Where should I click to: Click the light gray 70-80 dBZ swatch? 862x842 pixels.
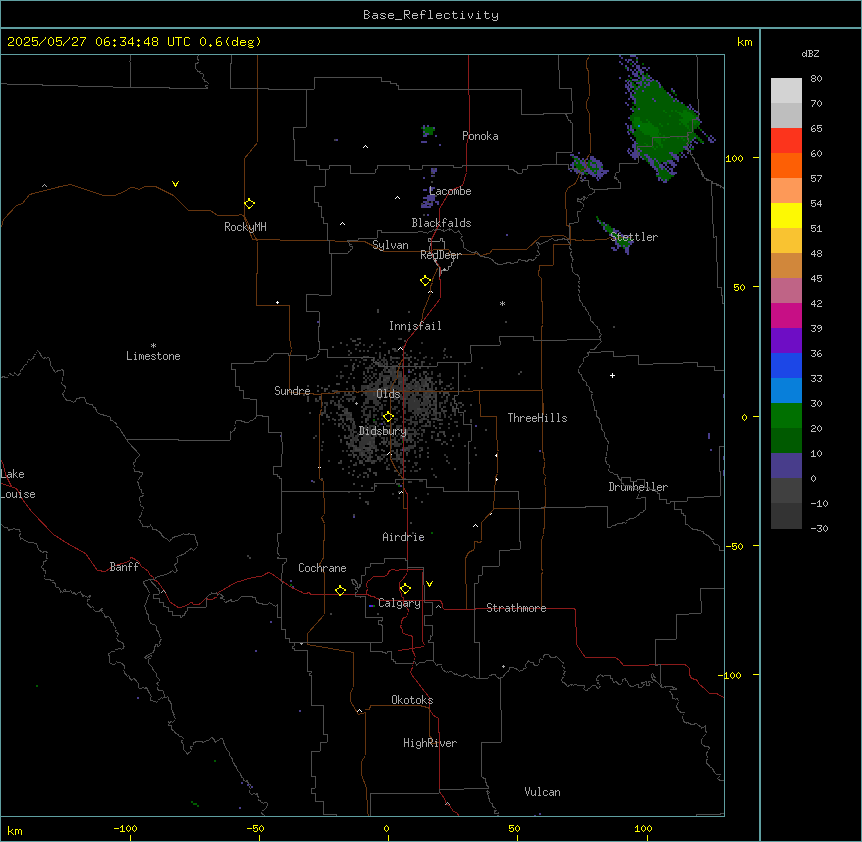click(786, 91)
